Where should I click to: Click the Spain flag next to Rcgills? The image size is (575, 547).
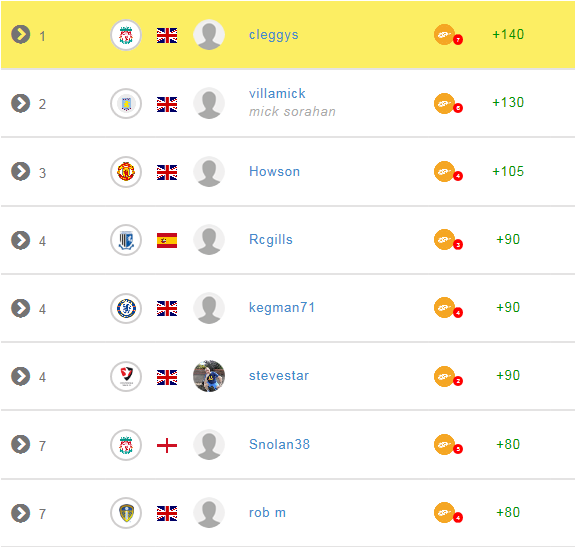coord(167,241)
